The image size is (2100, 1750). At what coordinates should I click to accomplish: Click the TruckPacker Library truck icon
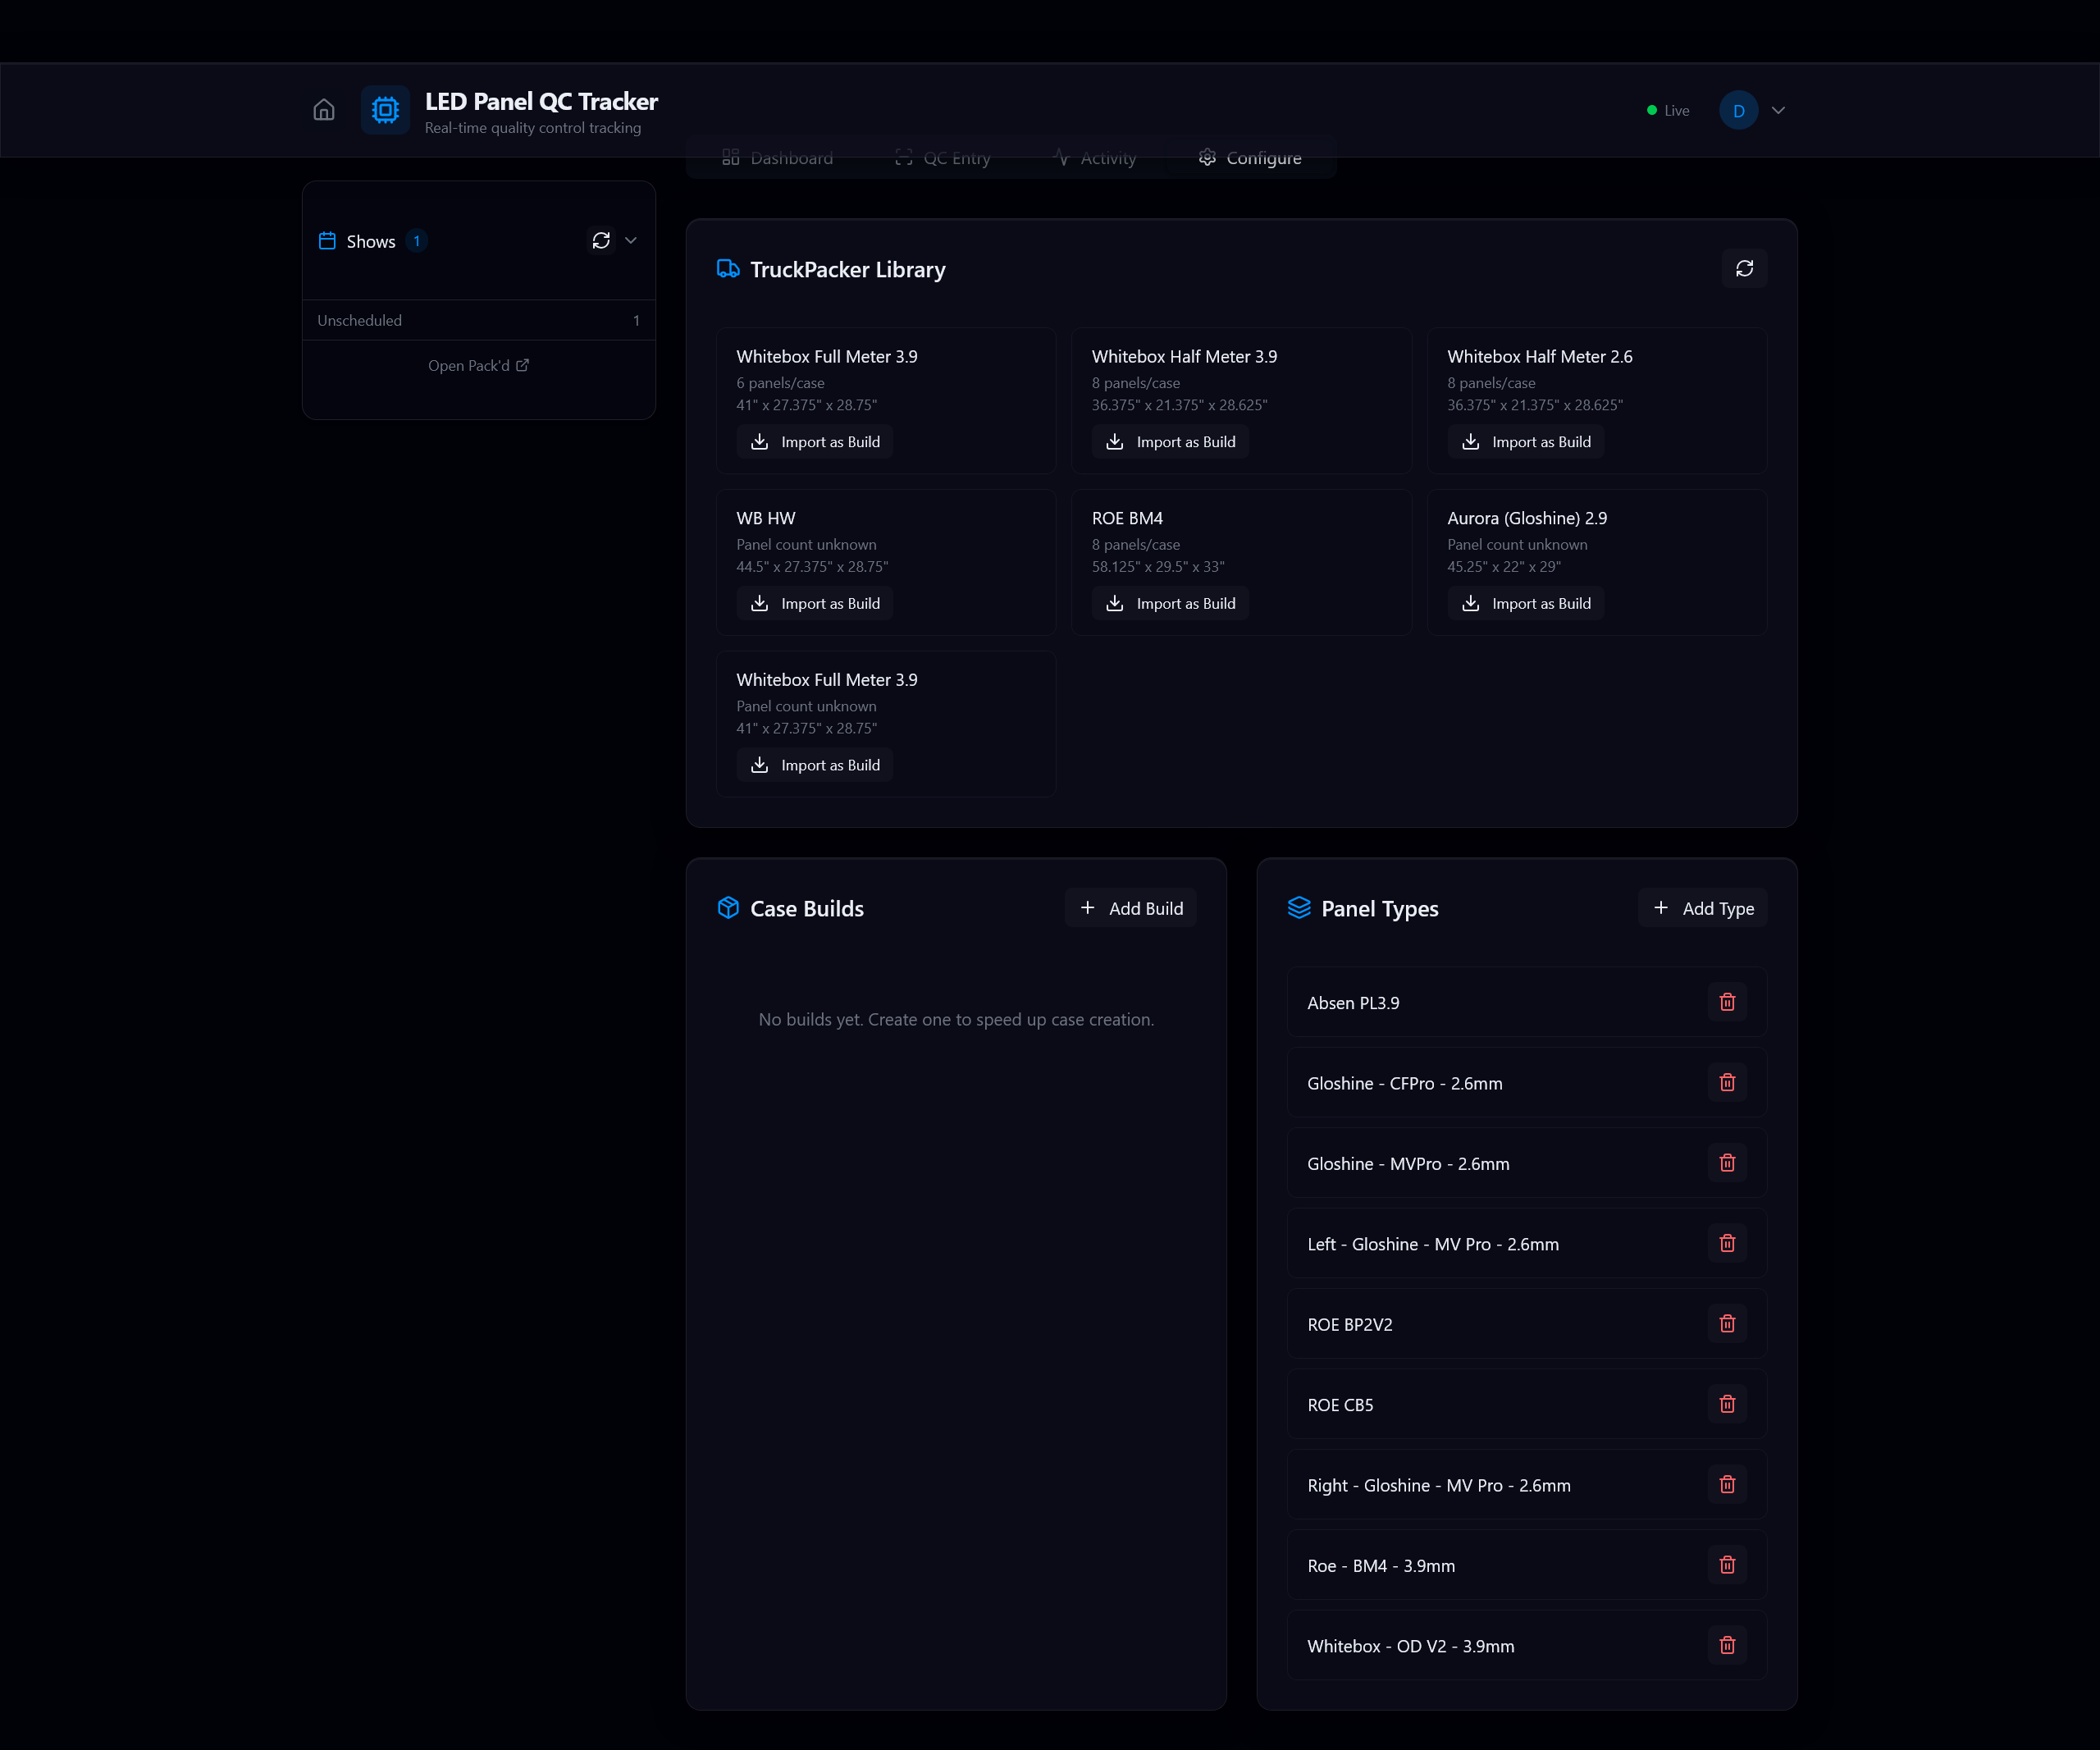click(x=728, y=269)
